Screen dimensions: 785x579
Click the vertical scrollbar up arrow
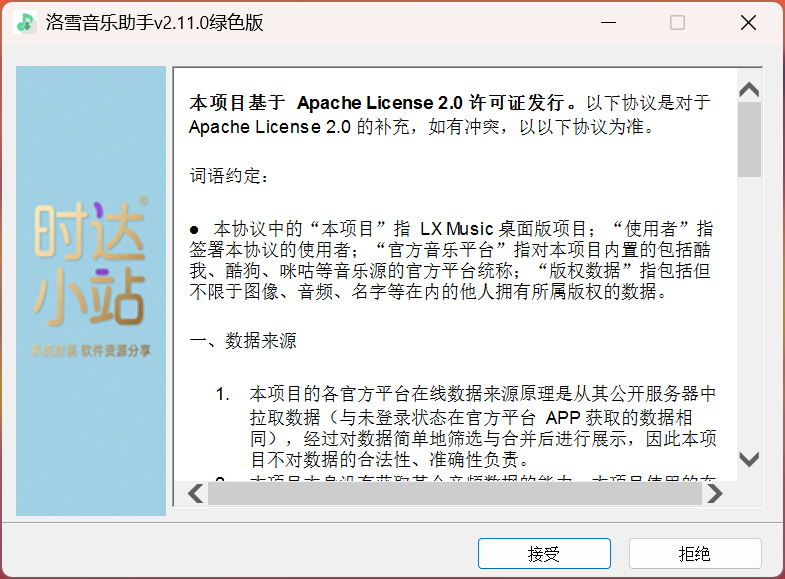749,90
